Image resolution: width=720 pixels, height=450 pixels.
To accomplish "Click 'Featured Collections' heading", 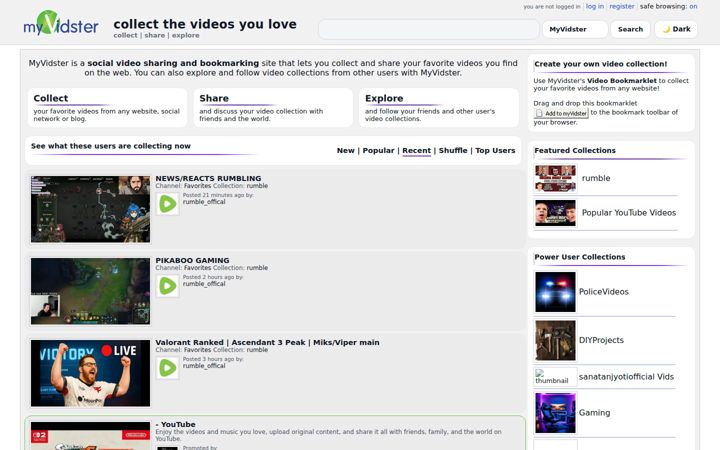I will coord(575,151).
